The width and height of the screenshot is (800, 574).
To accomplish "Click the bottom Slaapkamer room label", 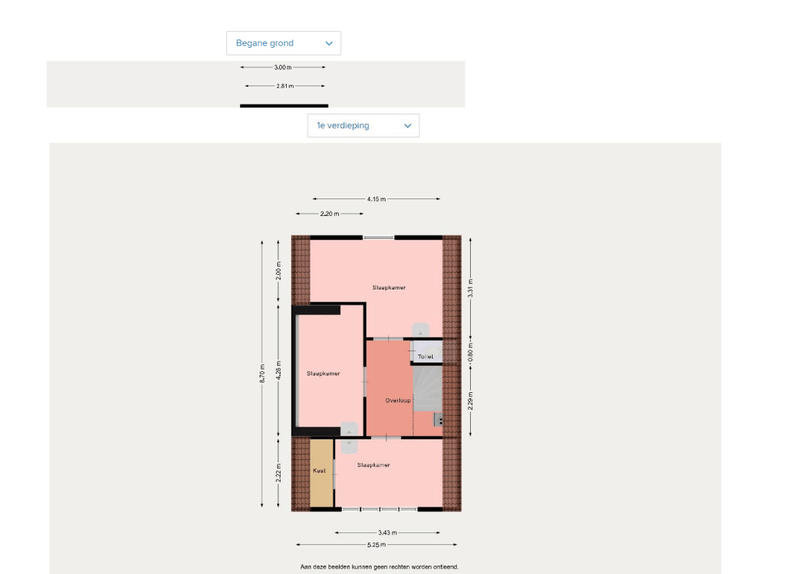I will click(x=373, y=465).
